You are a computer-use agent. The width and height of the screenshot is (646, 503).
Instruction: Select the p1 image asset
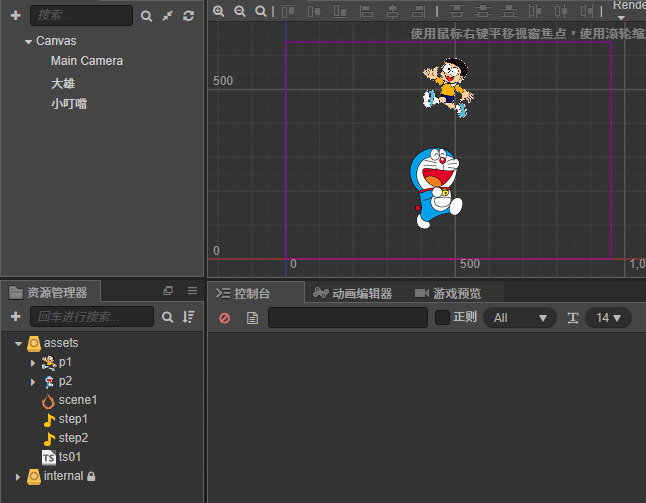(x=65, y=362)
